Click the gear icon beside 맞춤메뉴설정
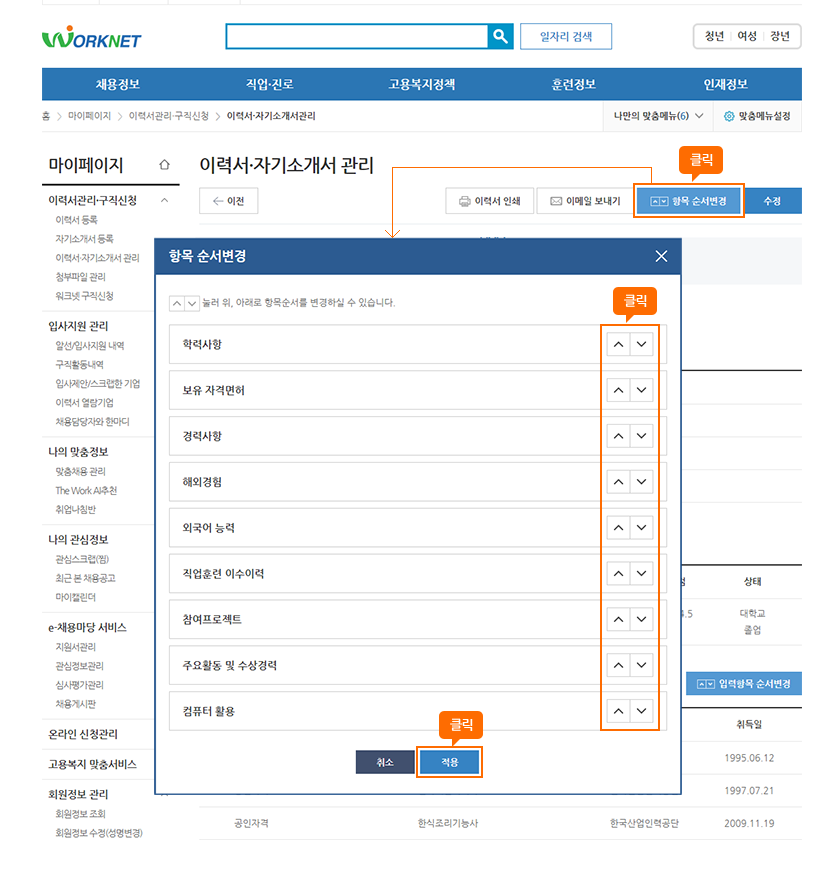The height and width of the screenshot is (878, 823). 728,115
